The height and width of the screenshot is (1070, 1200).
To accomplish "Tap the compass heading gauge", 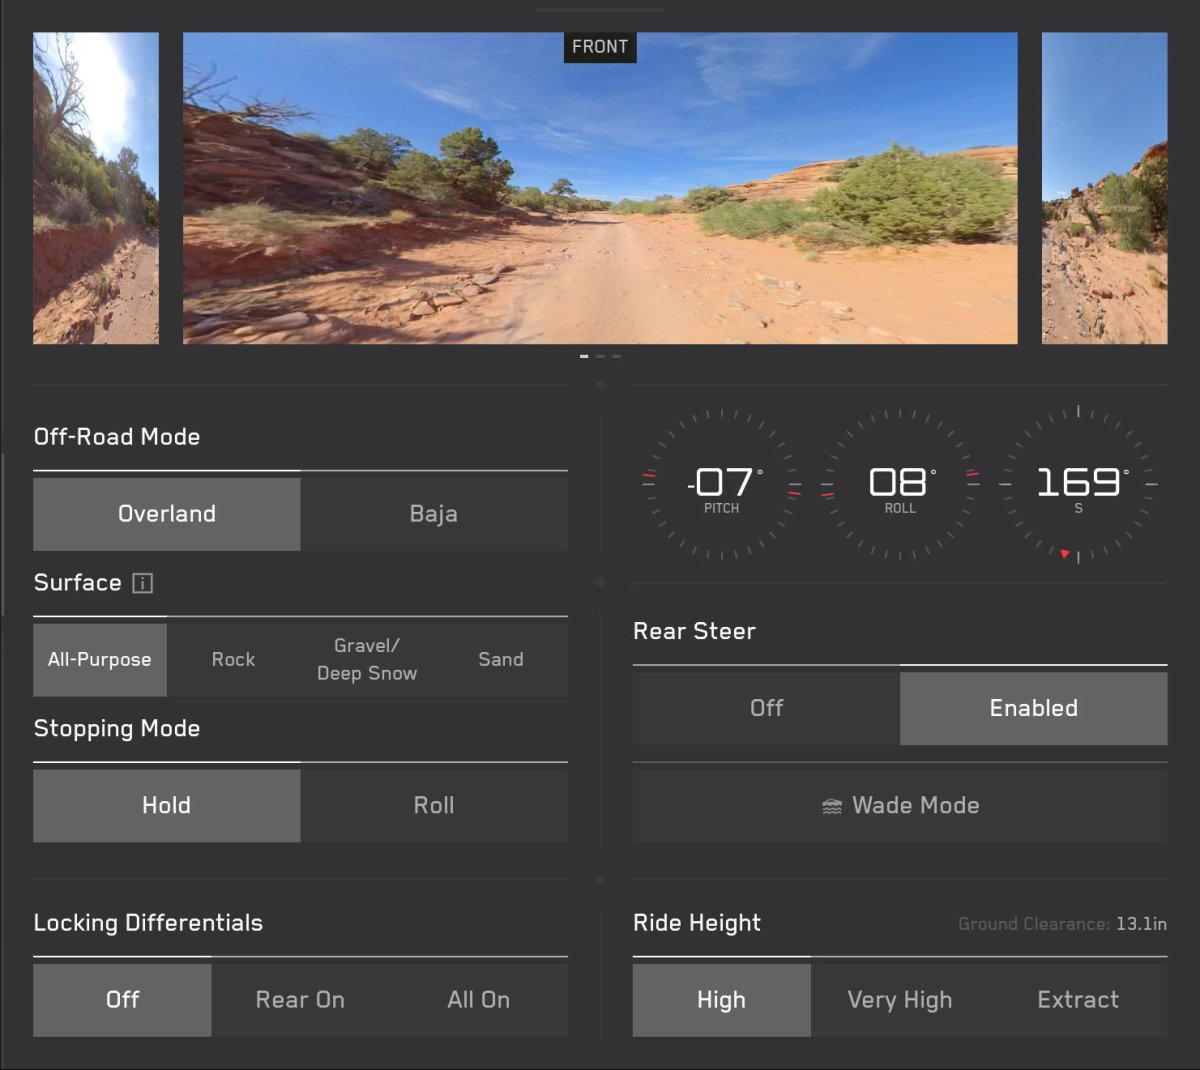I will 1078,484.
